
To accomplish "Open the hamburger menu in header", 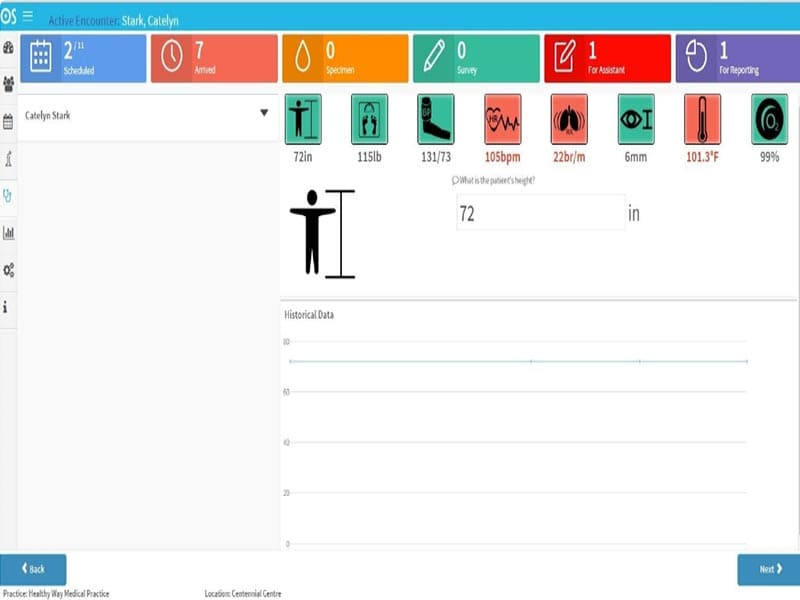I will click(x=28, y=16).
